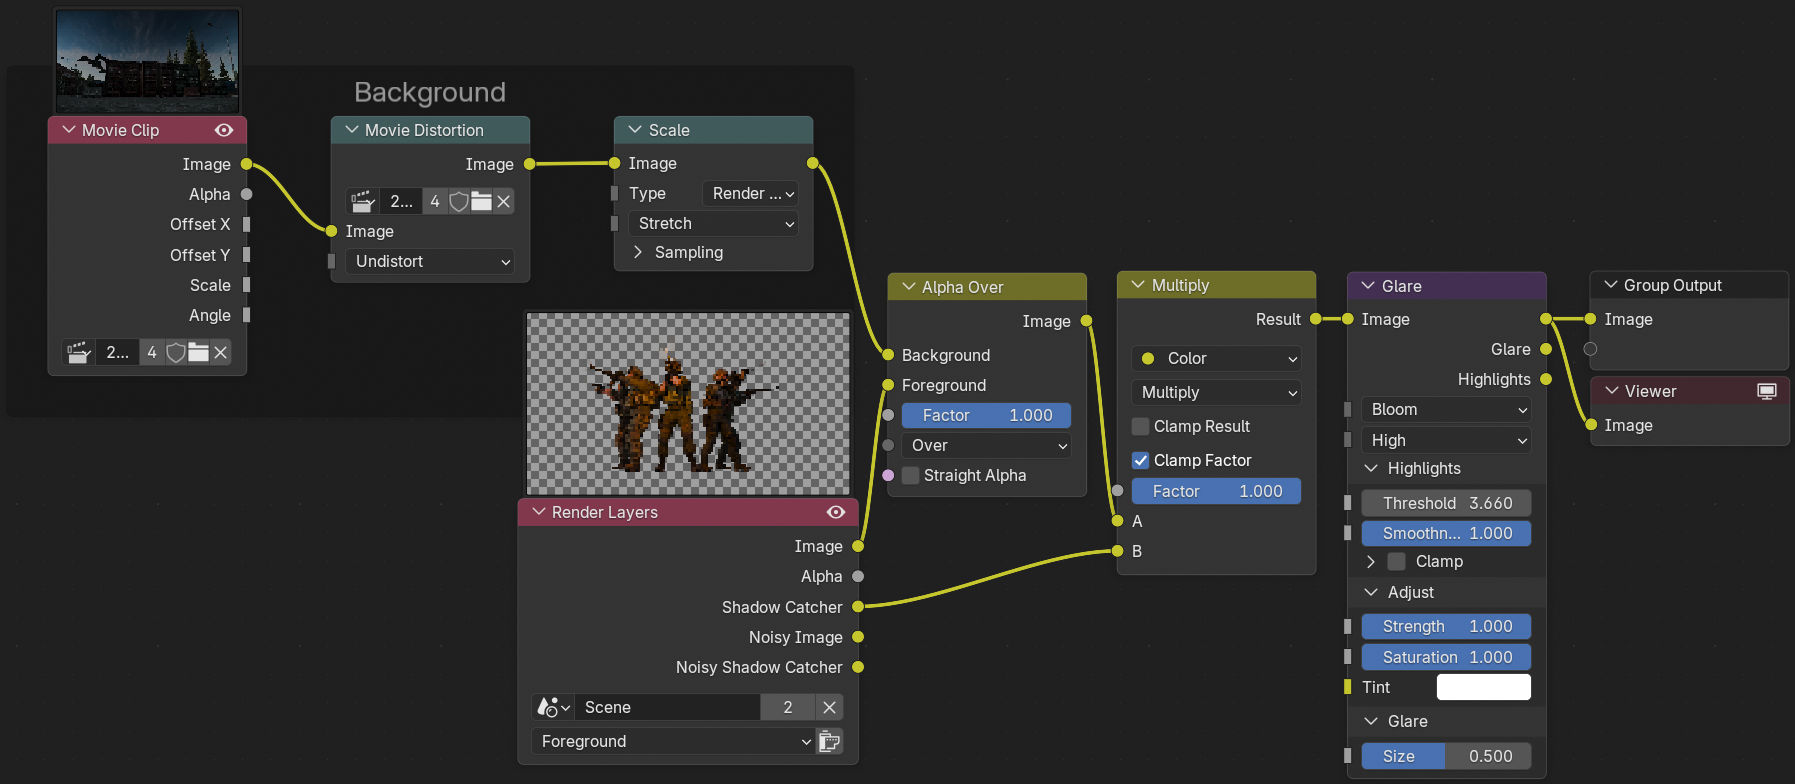
Task: Click user count 4 in Movie Distortion node
Action: tap(435, 201)
